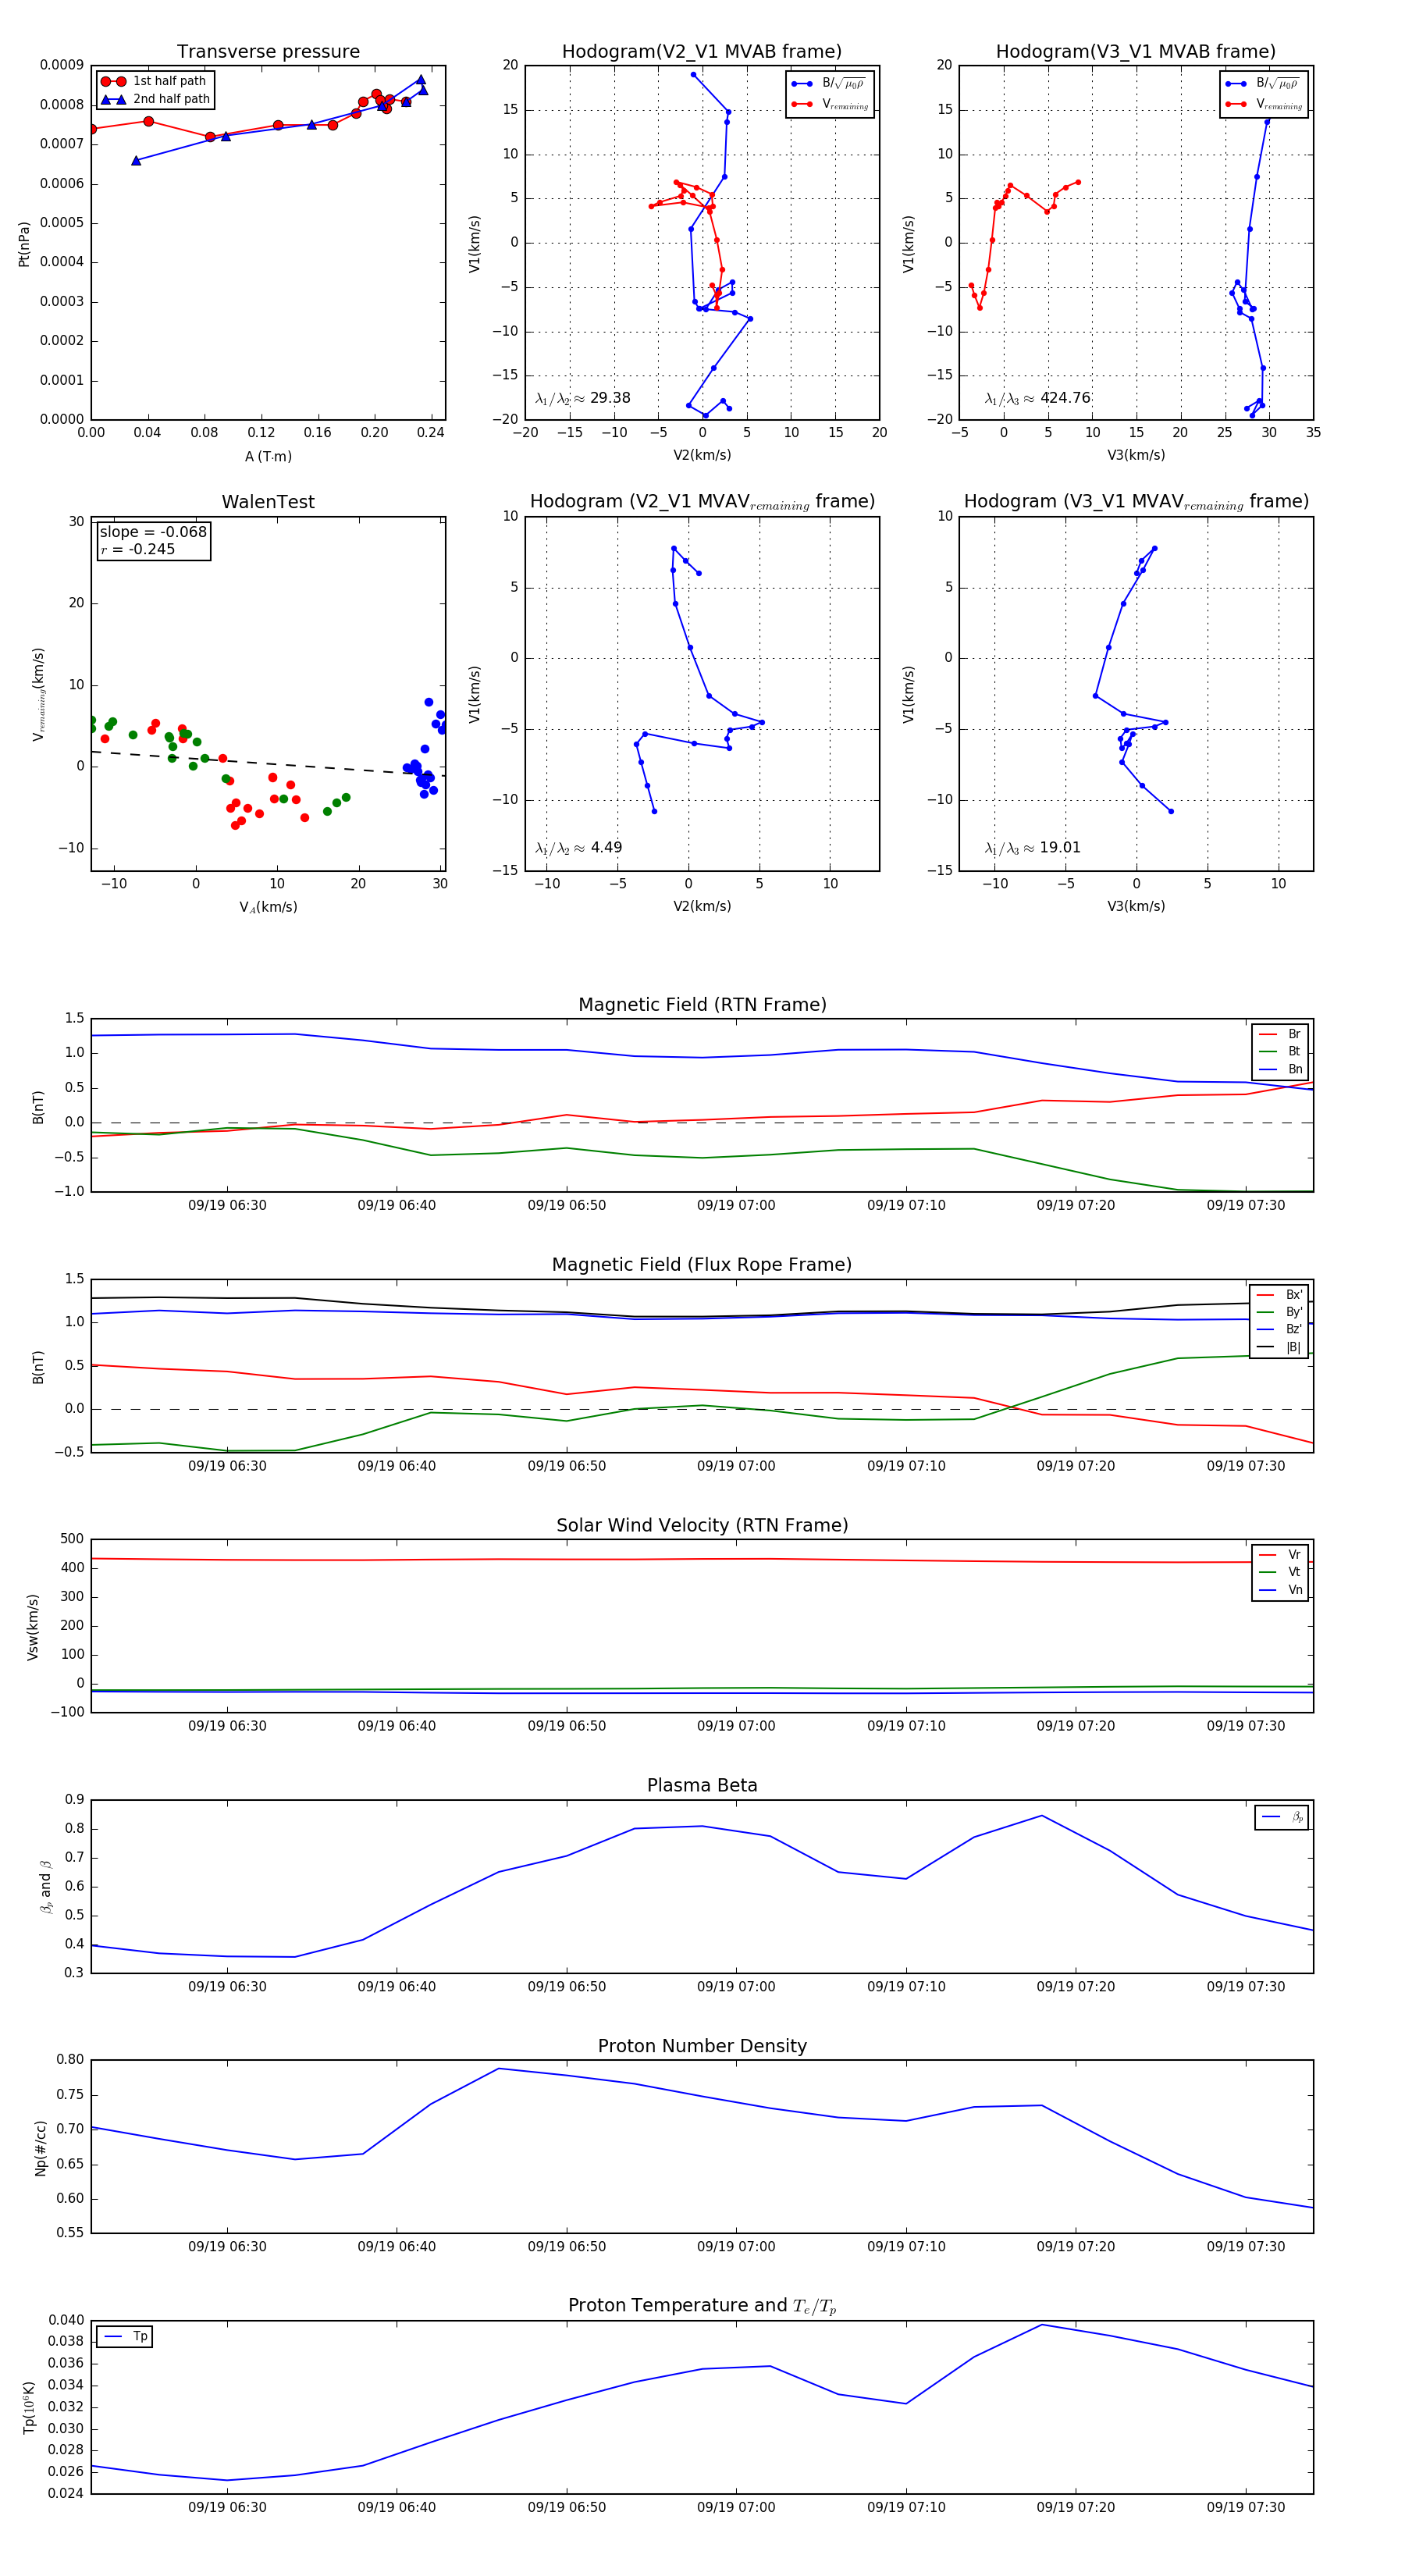Click the 'Proton Temperature and Te/Tp' title
The height and width of the screenshot is (2576, 1405).
(702, 2306)
